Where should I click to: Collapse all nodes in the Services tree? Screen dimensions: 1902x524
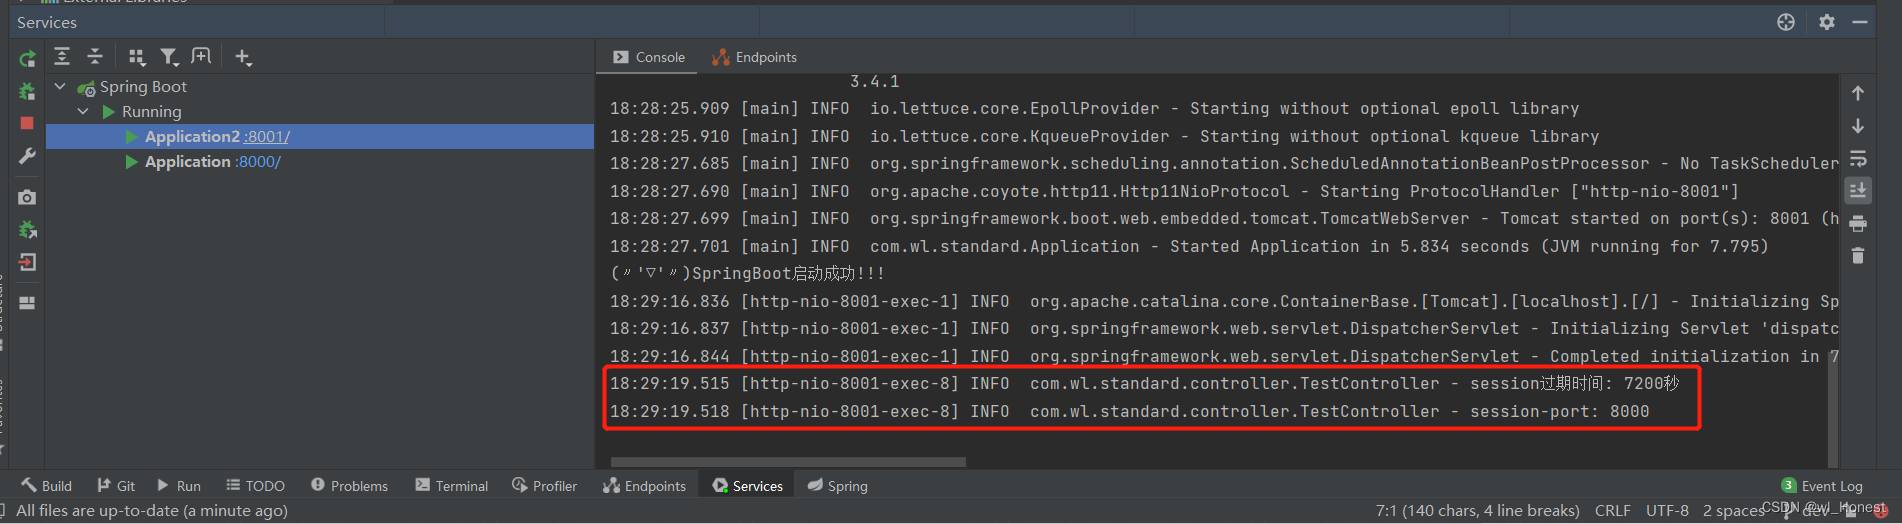pyautogui.click(x=95, y=57)
